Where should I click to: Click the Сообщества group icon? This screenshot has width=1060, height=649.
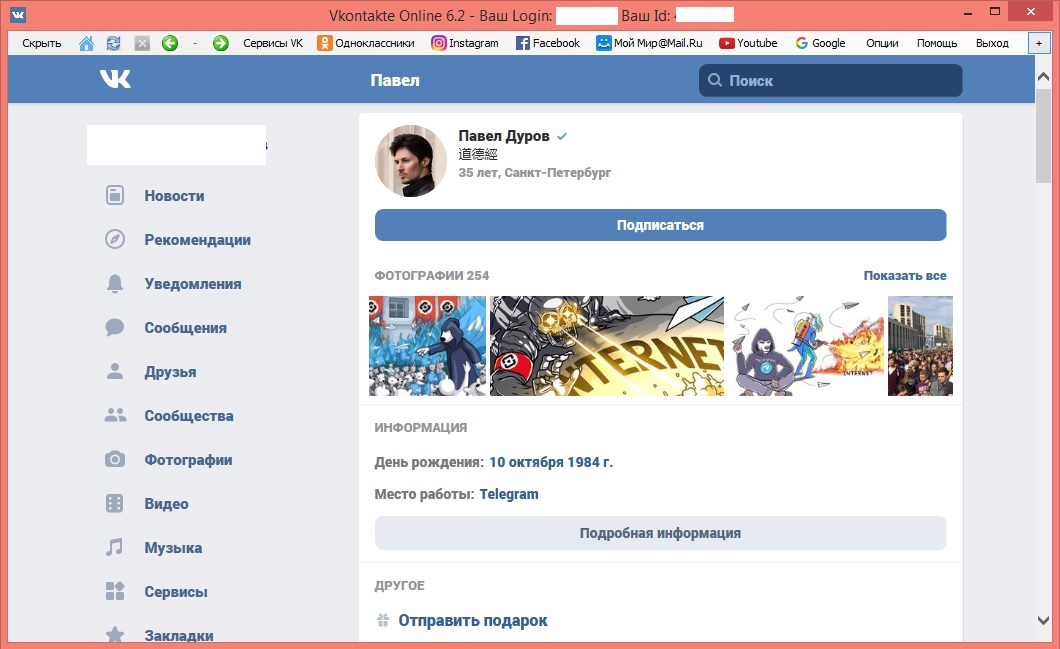click(x=115, y=415)
